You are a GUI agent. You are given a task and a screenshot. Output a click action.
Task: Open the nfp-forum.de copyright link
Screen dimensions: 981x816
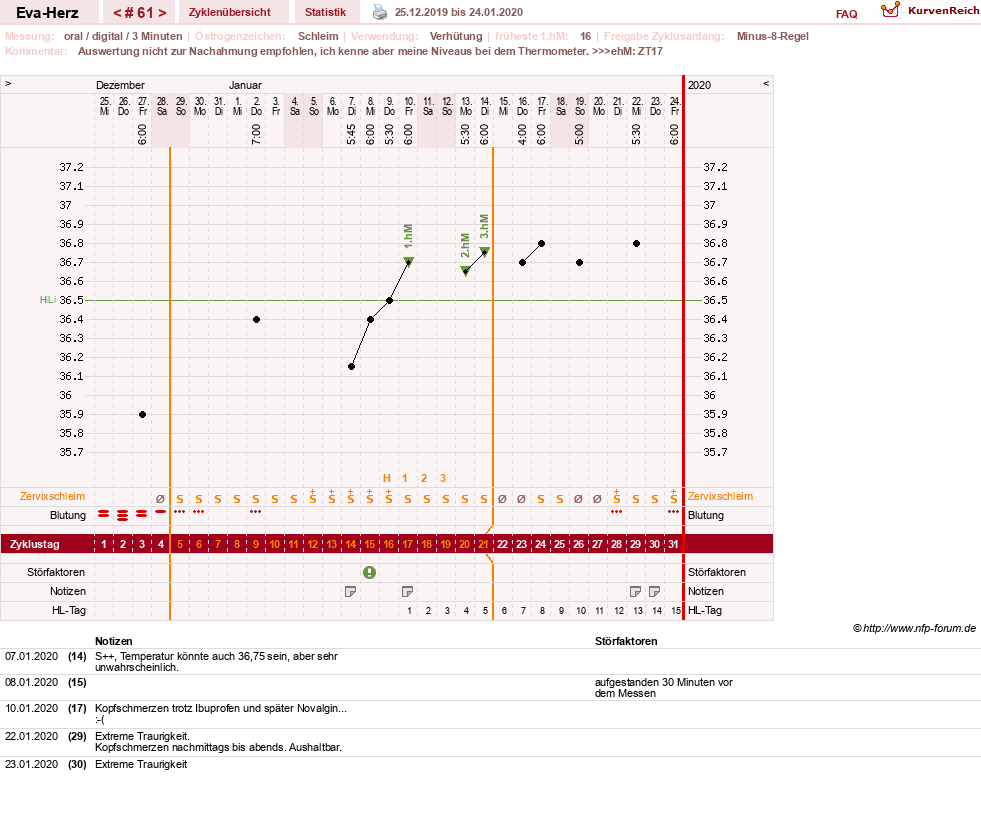pos(914,628)
